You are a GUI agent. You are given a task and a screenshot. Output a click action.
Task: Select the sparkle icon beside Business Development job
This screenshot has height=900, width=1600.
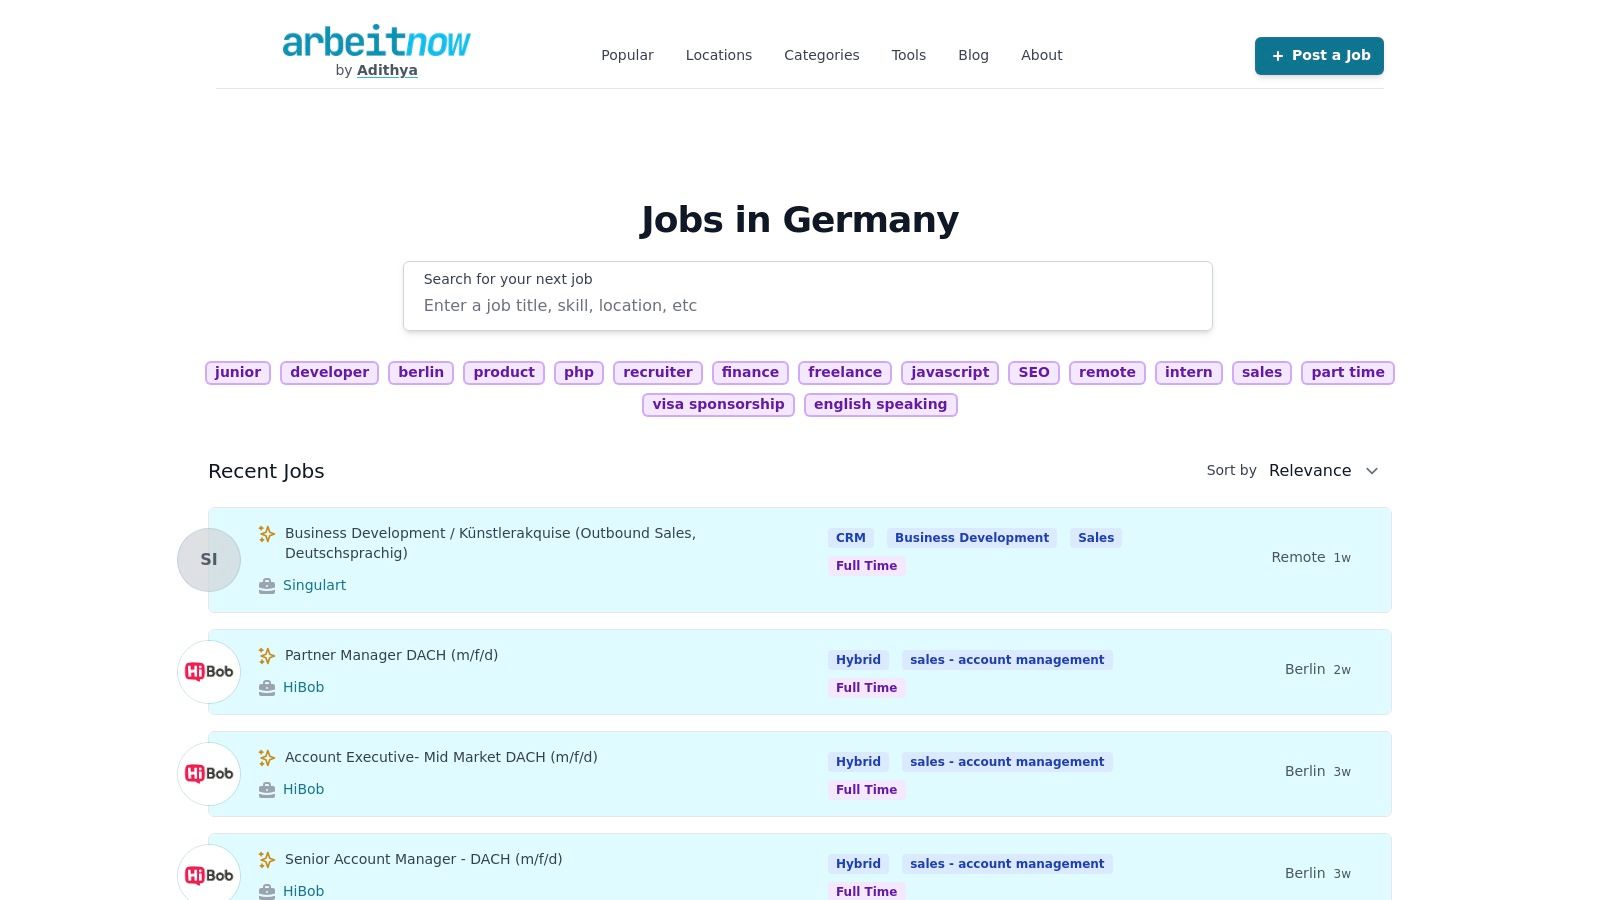tap(267, 534)
